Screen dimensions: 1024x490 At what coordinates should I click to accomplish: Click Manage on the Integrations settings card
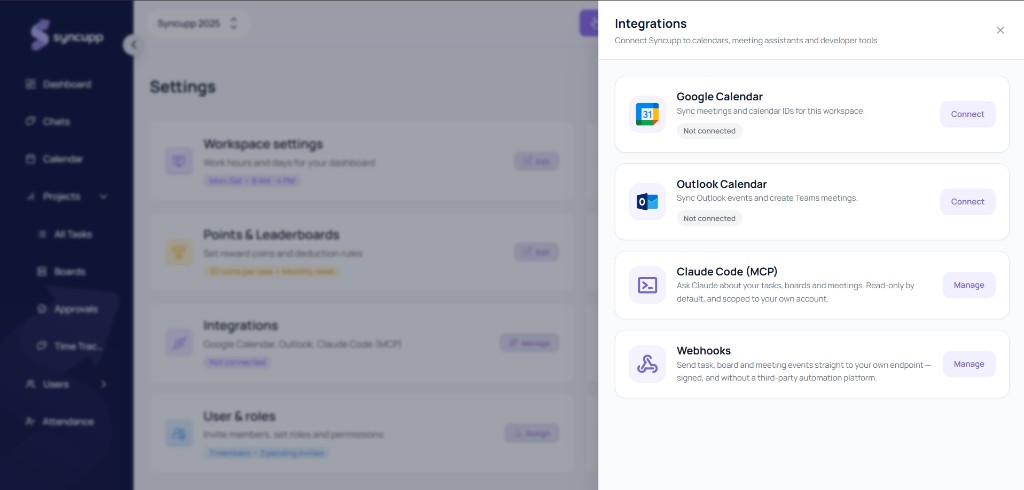click(530, 343)
